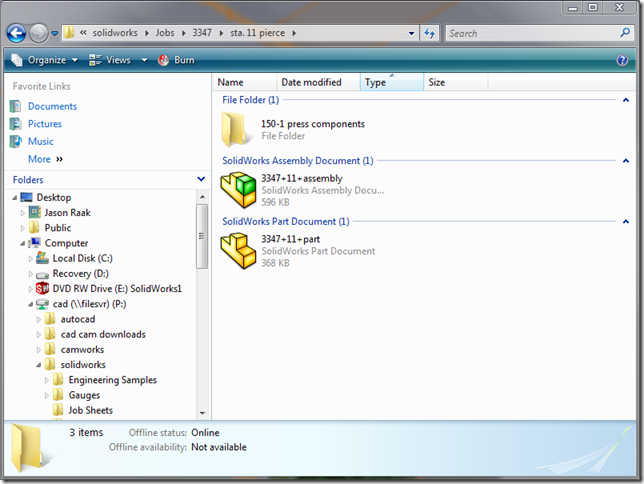The image size is (644, 484).
Task: Open the address bar history dropdown
Action: 411,33
